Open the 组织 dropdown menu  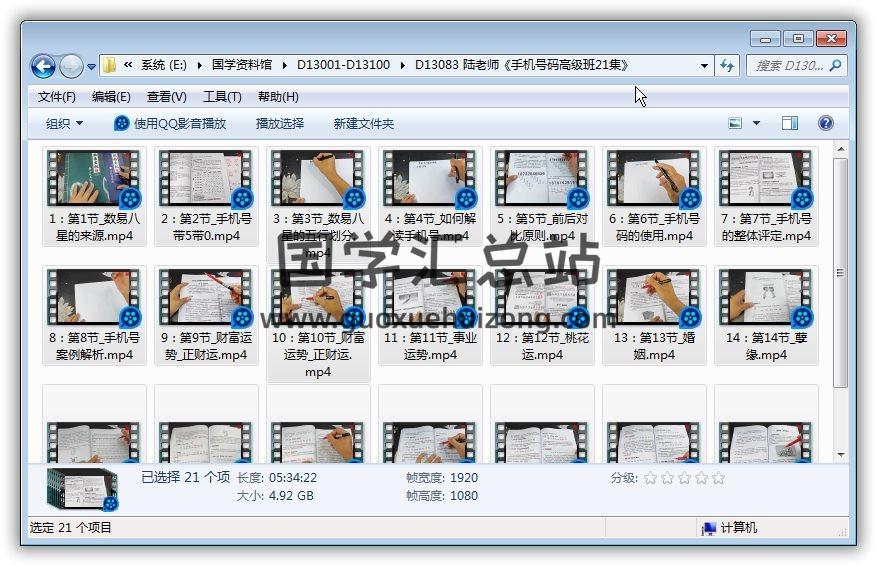click(65, 123)
